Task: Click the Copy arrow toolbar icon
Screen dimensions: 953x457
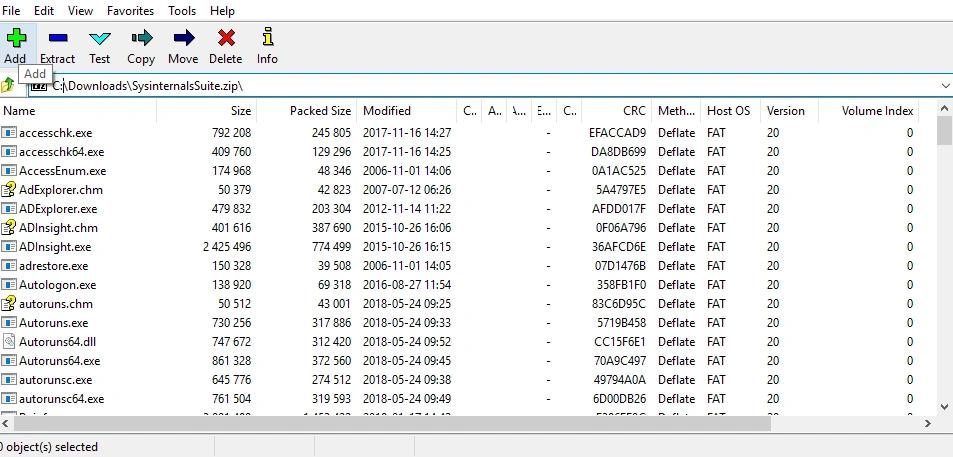Action: coord(142,38)
